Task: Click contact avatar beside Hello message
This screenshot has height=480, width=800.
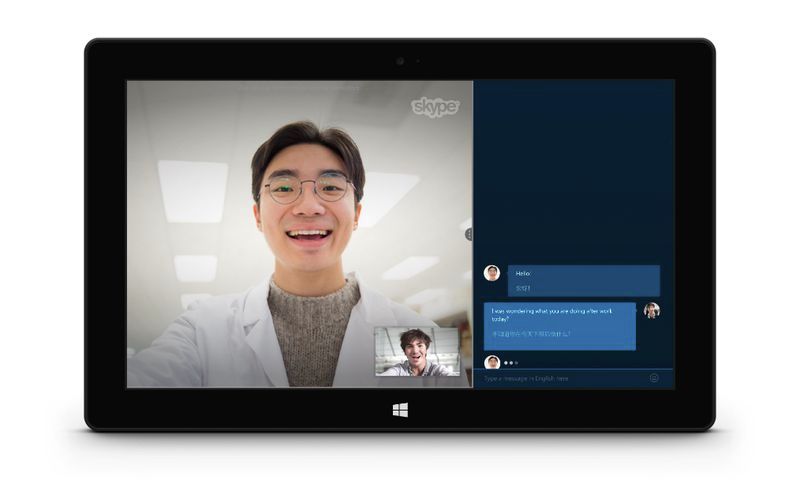Action: (x=492, y=272)
